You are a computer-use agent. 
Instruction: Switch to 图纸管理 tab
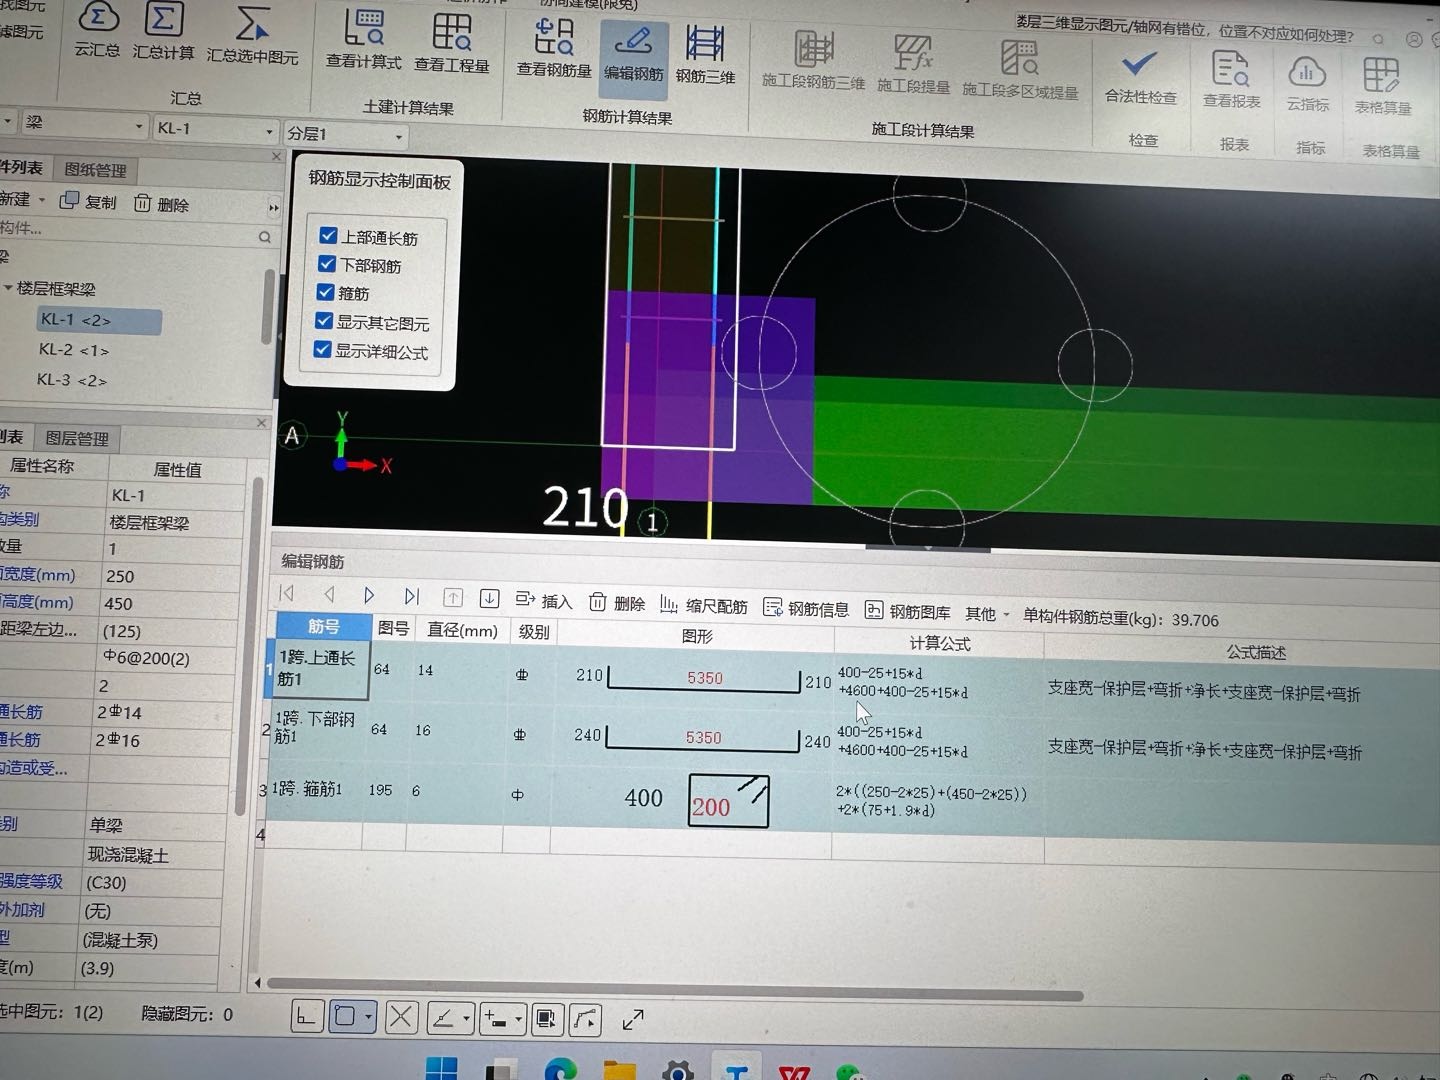click(95, 170)
